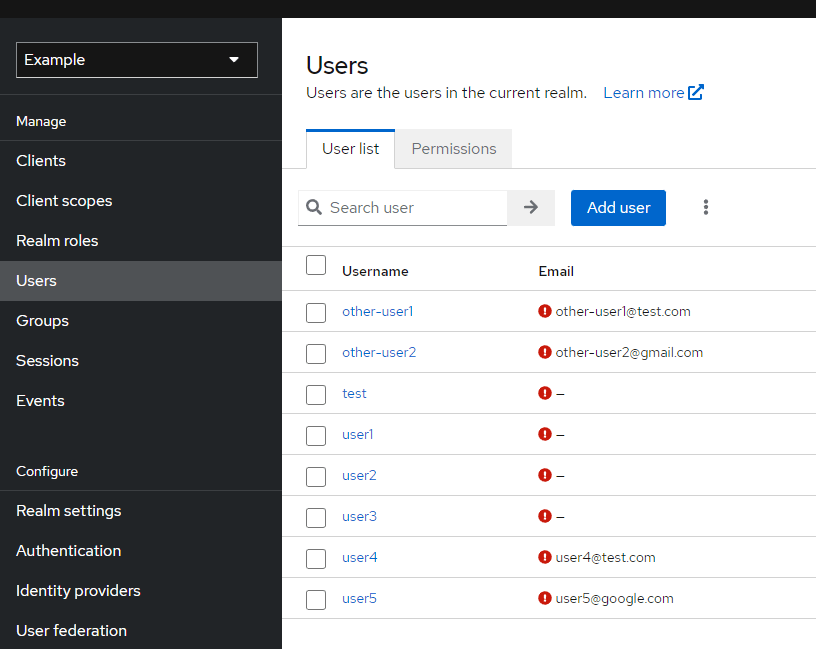The width and height of the screenshot is (816, 649).
Task: Toggle the select-all checkbox in the table header
Action: (316, 265)
